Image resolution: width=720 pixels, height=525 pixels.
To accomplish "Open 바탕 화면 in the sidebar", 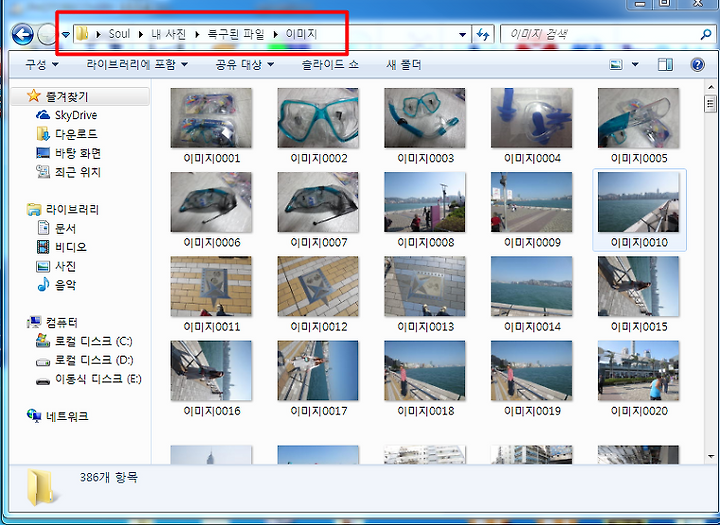I will pyautogui.click(x=78, y=153).
